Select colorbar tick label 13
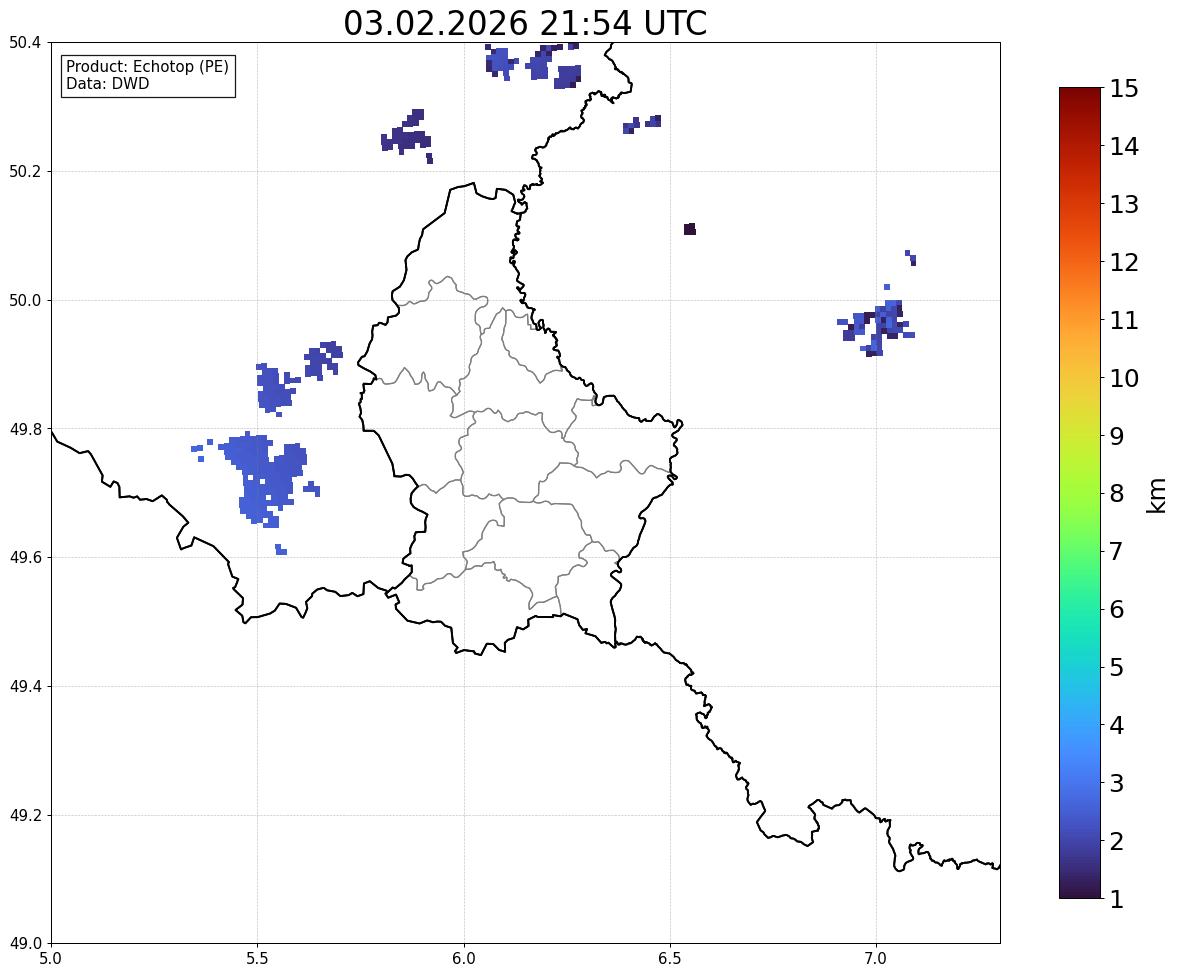Image resolution: width=1178 pixels, height=976 pixels. click(1124, 204)
